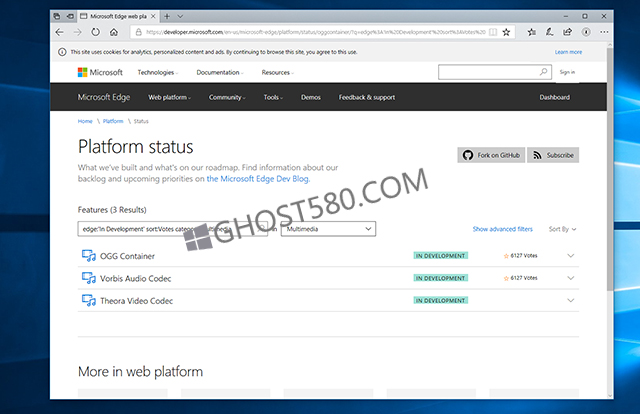
Task: Expand the Technologies menu
Action: coord(158,72)
